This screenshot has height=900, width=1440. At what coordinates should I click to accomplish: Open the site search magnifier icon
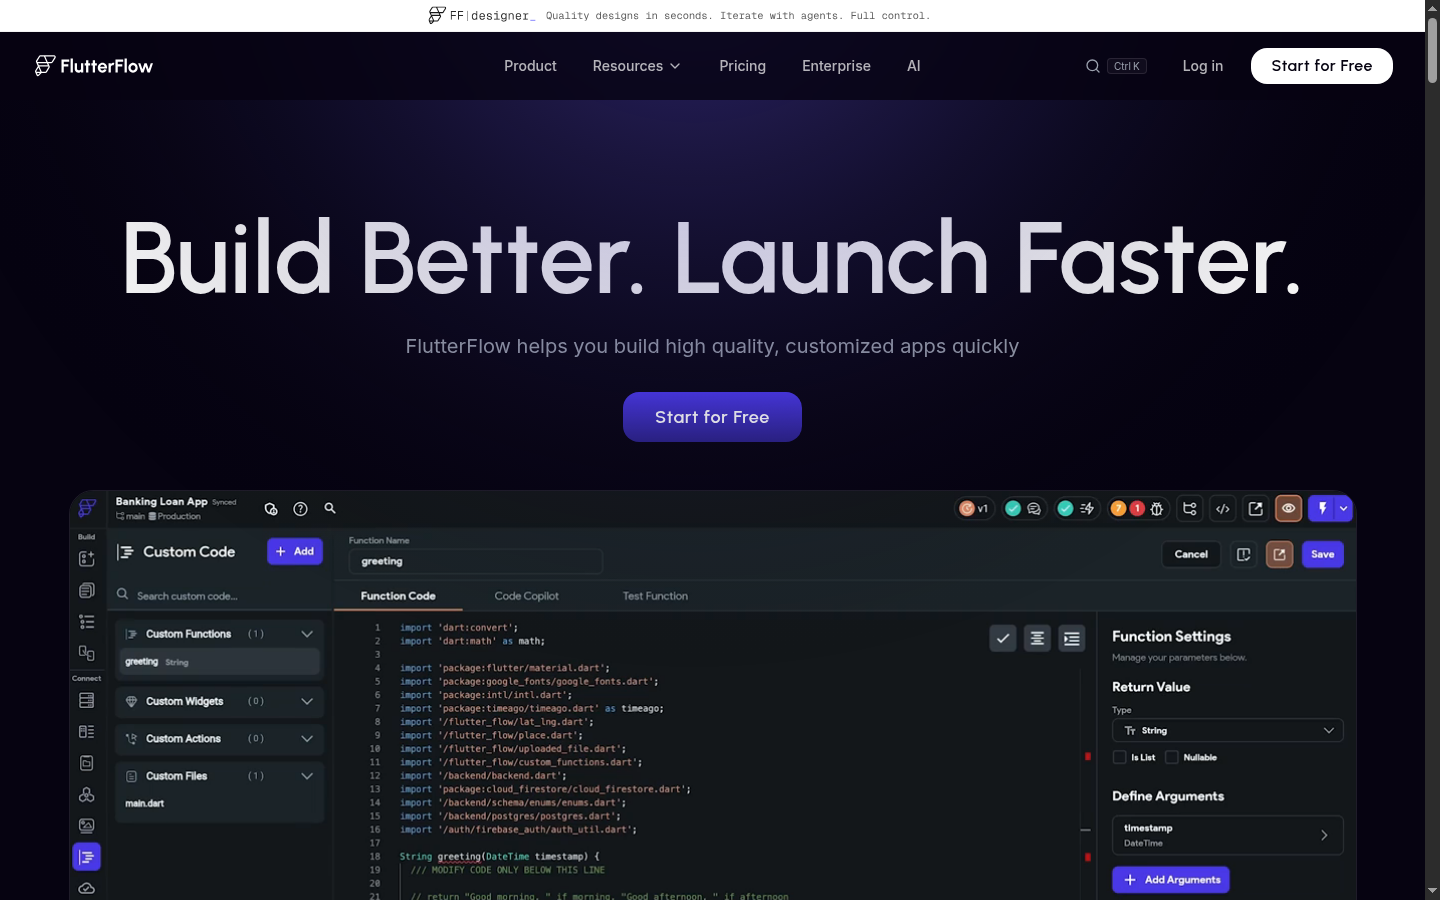coord(1093,66)
